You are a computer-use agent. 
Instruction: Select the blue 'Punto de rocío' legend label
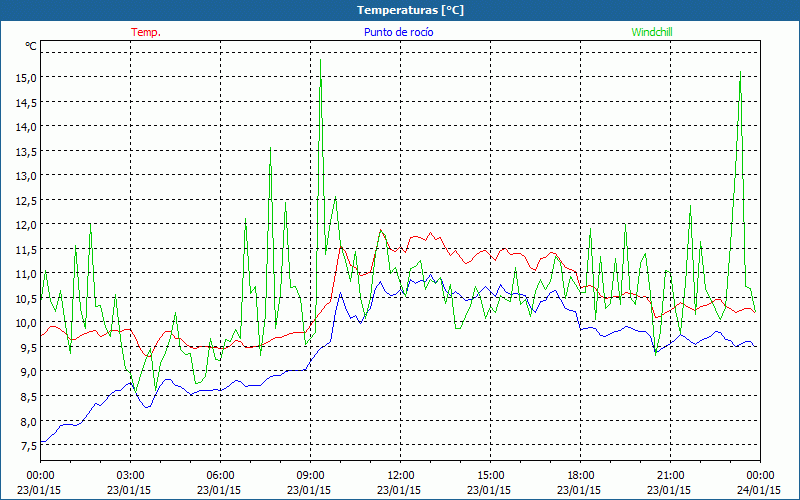(x=398, y=32)
